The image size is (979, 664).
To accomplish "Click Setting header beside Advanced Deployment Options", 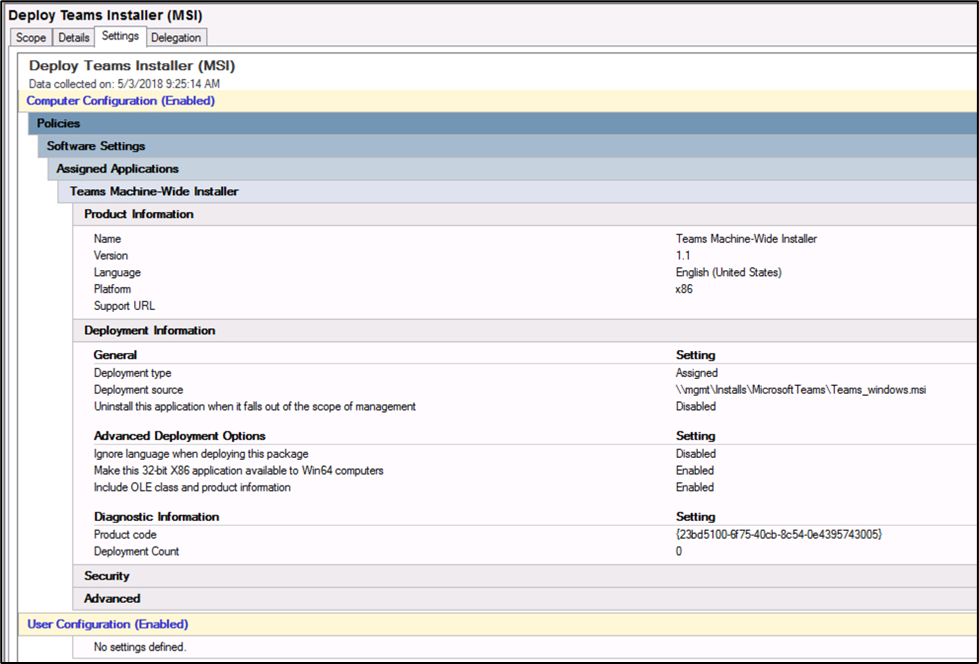I will click(696, 436).
